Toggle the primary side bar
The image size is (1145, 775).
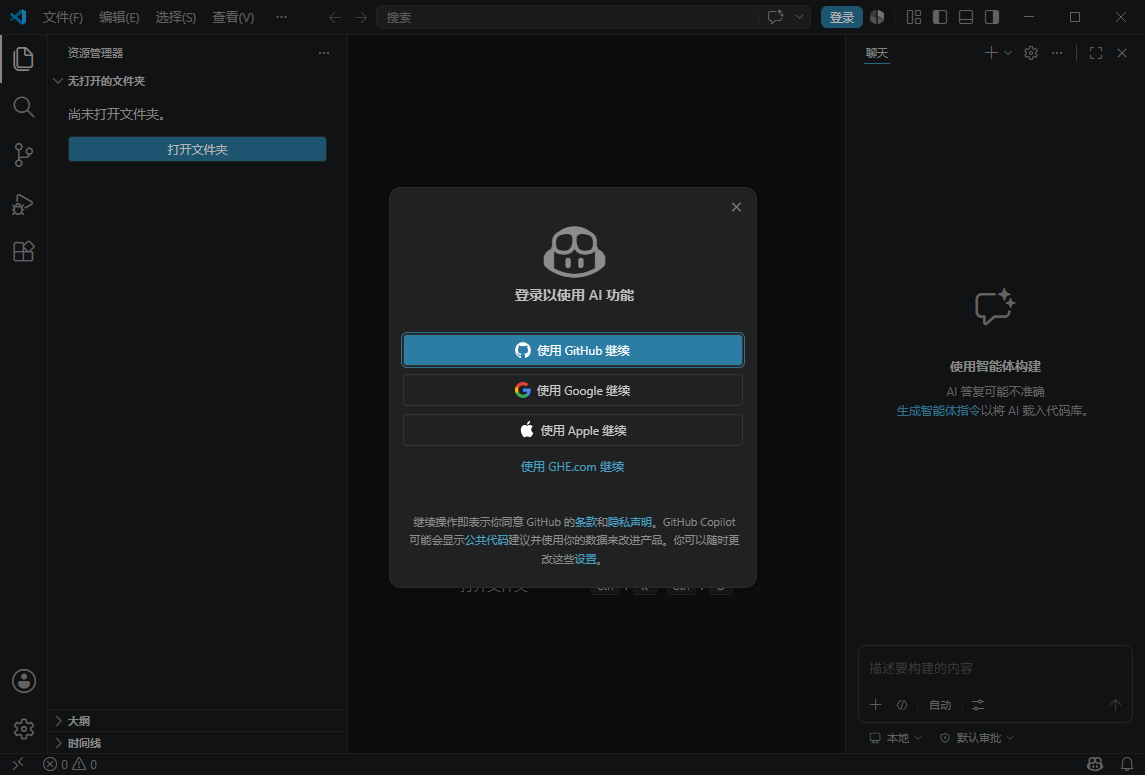click(940, 17)
